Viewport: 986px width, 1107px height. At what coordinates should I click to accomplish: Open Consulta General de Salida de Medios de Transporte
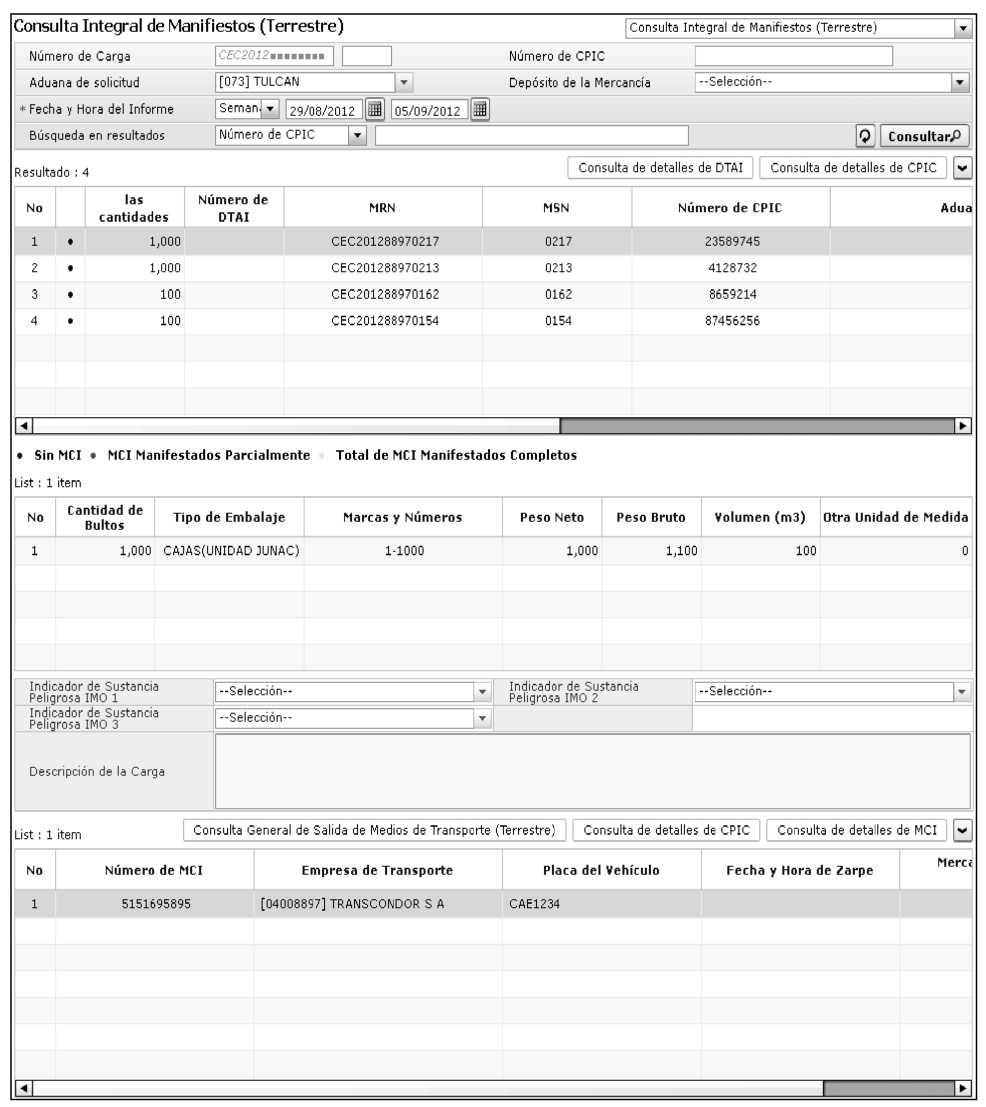pyautogui.click(x=374, y=831)
